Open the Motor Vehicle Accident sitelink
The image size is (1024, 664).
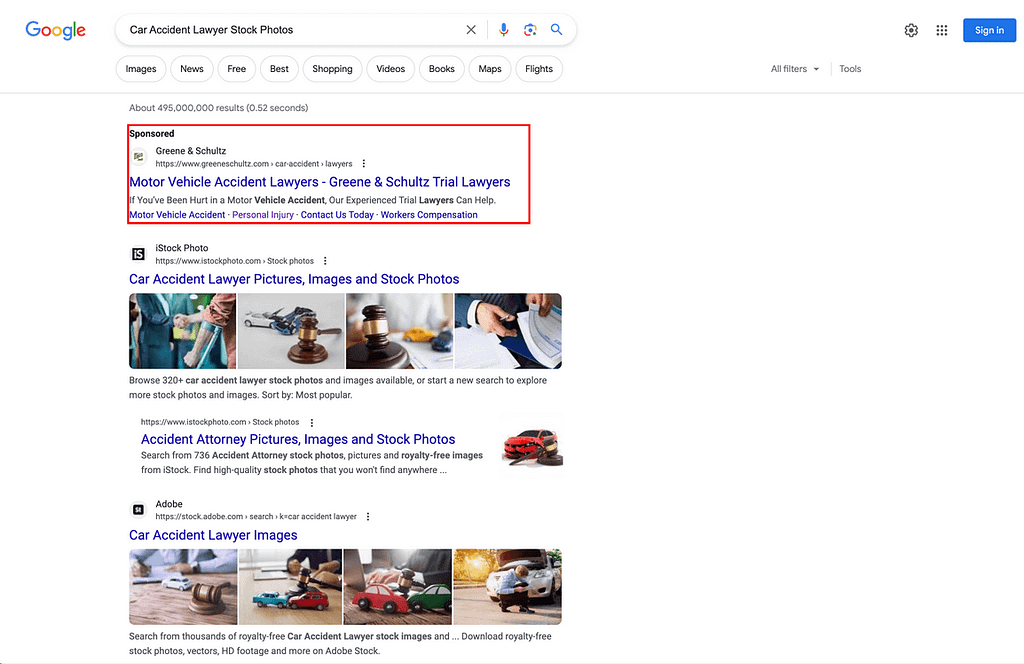pos(177,215)
